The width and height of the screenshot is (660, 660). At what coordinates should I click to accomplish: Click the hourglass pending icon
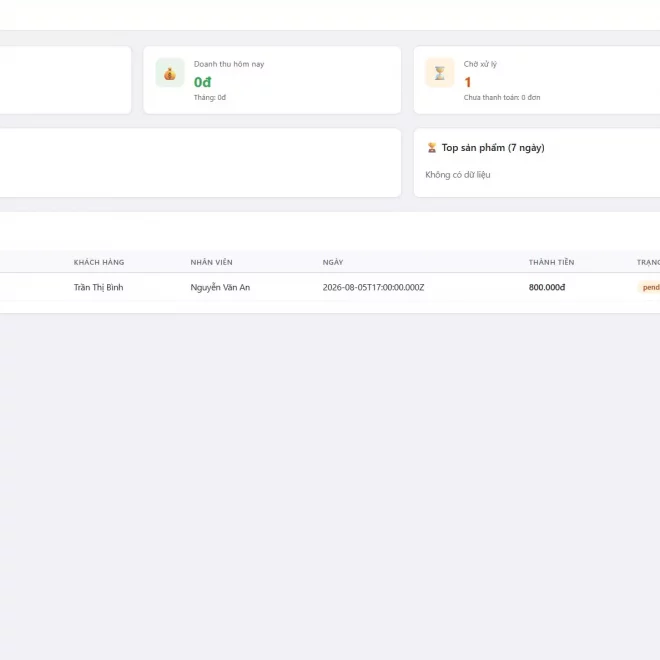pos(440,73)
